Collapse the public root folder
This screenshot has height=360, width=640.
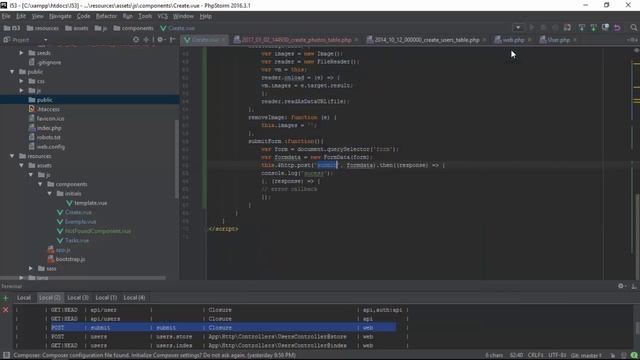click(x=12, y=72)
